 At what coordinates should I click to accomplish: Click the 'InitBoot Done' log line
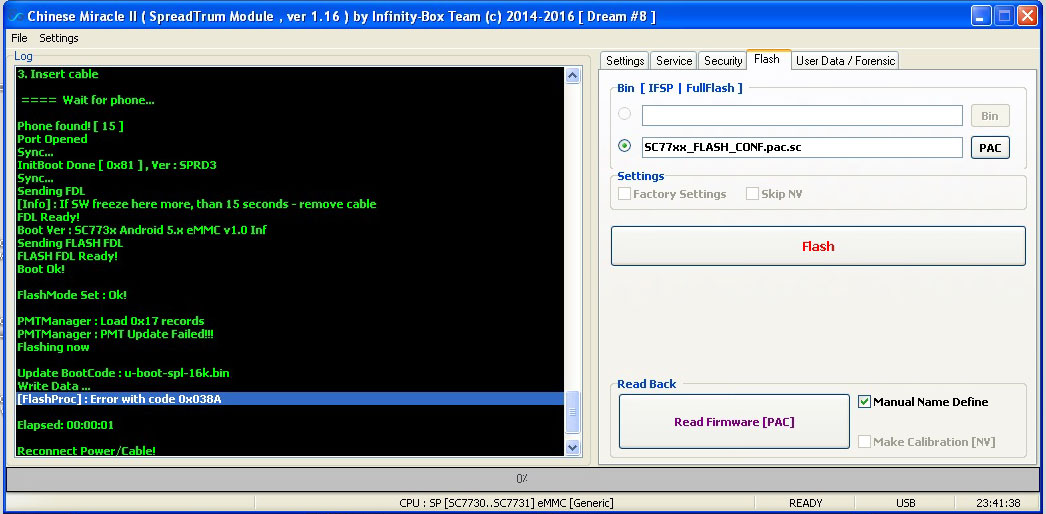coord(117,165)
